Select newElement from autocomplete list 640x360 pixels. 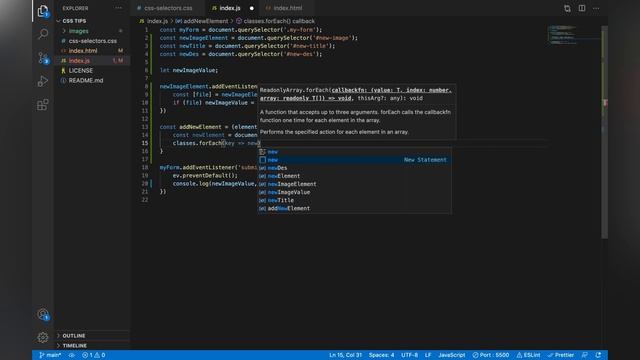[354, 176]
